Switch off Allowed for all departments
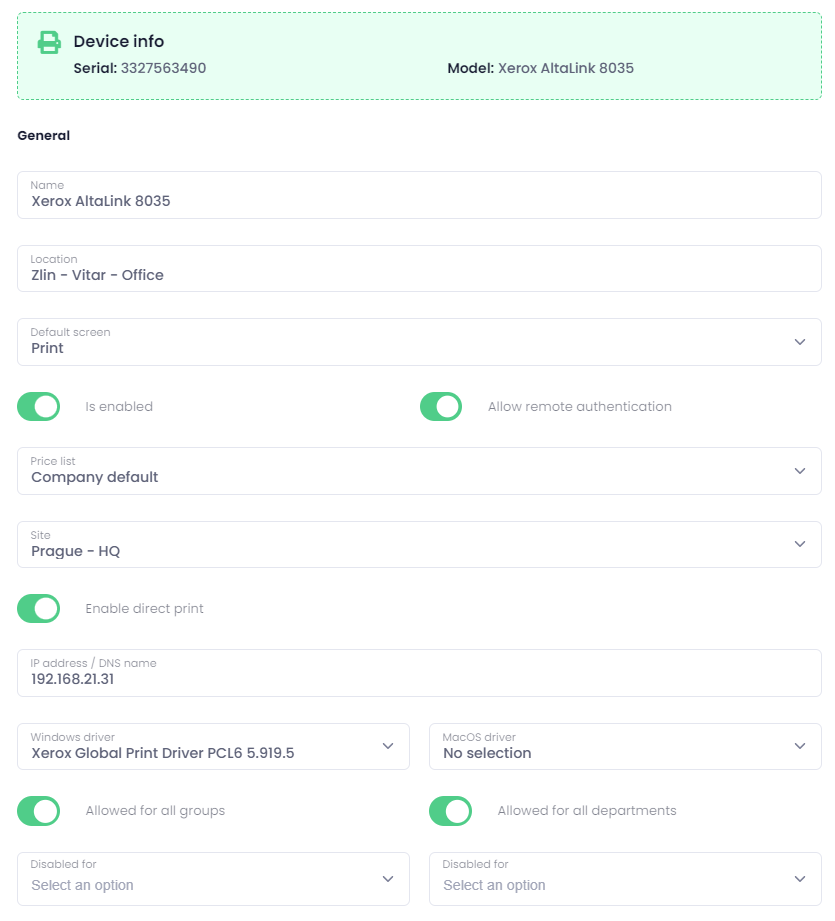 tap(450, 811)
